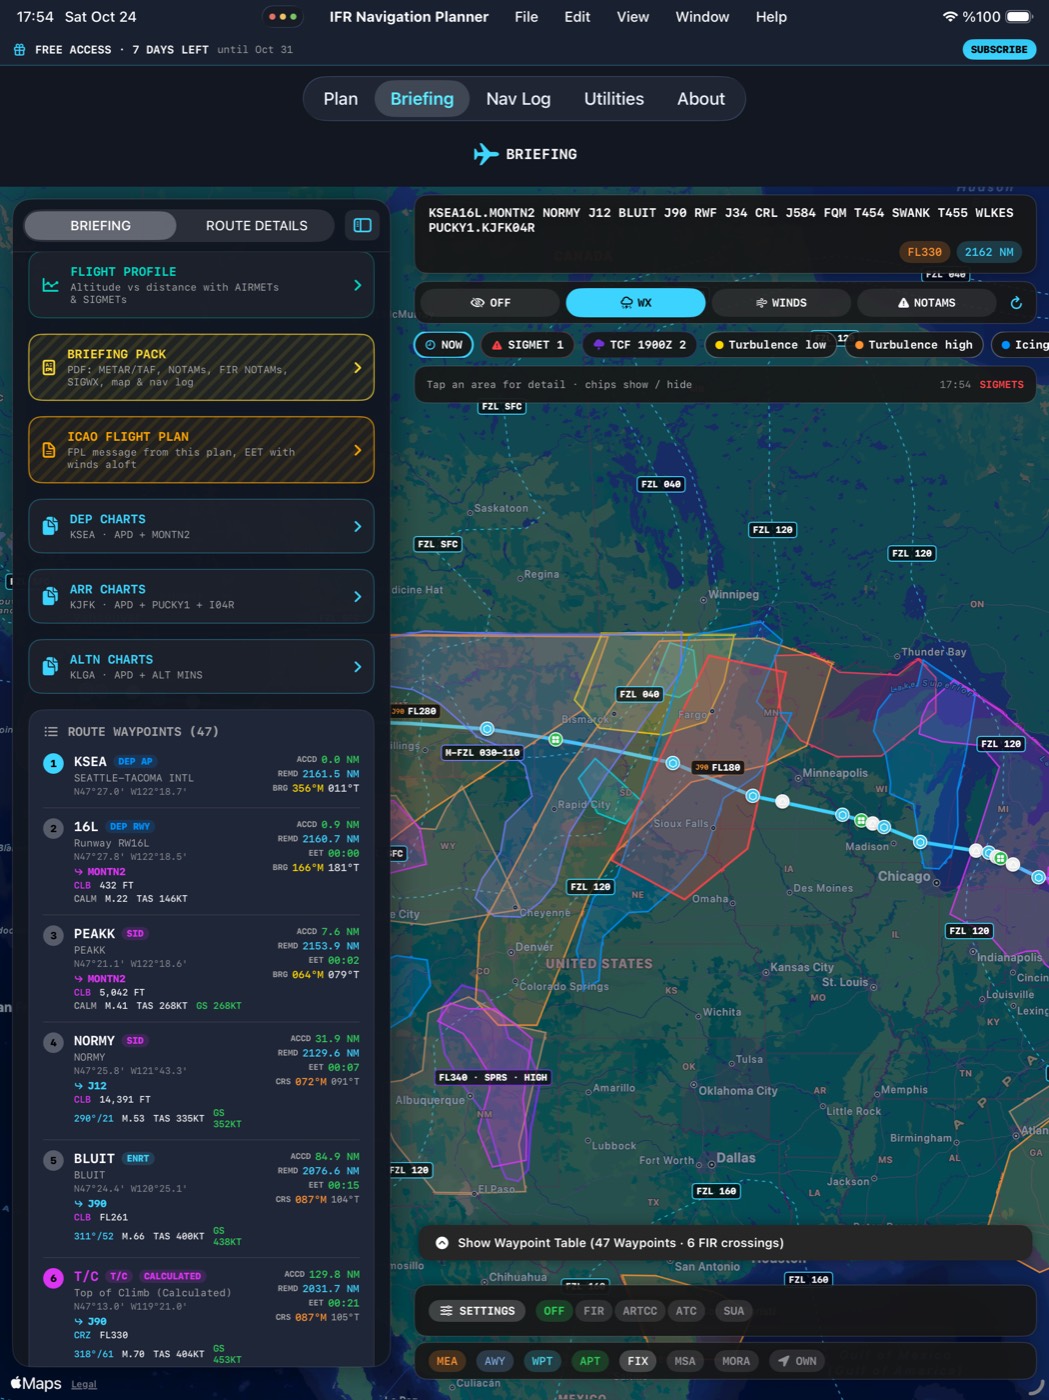This screenshot has width=1049, height=1400.
Task: Open the View menu
Action: coord(632,17)
